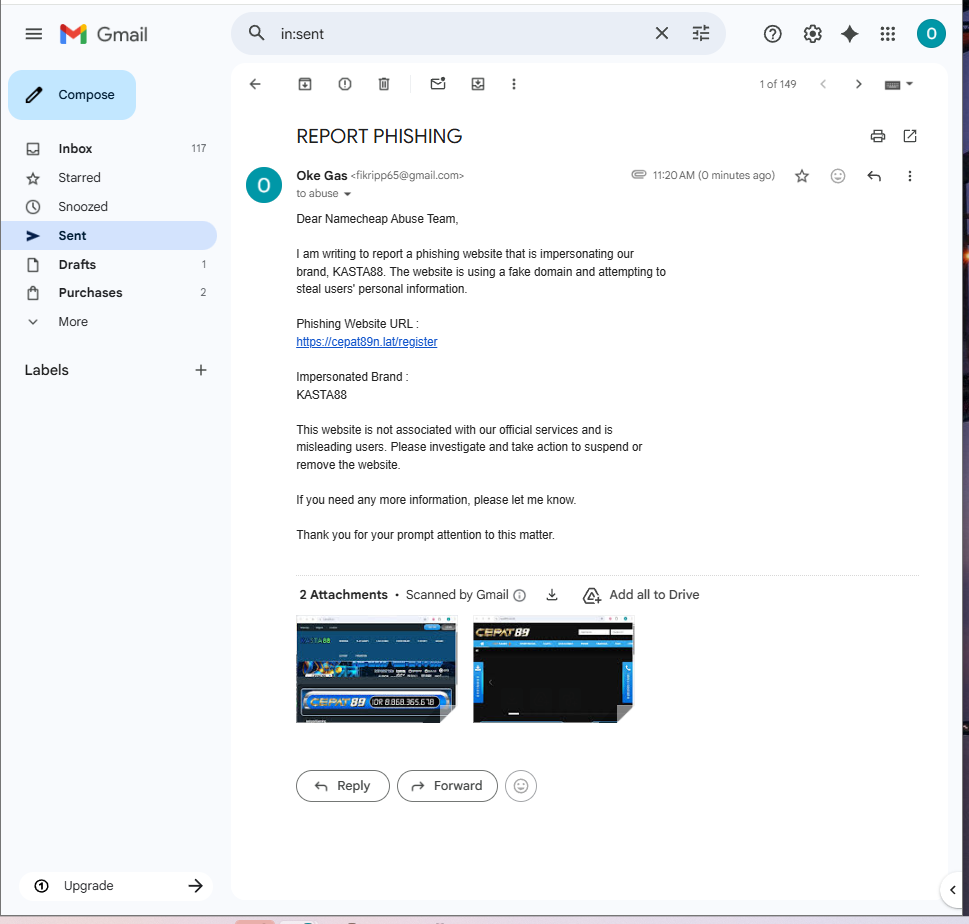969x924 pixels.
Task: Expand 'to abuse' recipient details
Action: pos(347,194)
